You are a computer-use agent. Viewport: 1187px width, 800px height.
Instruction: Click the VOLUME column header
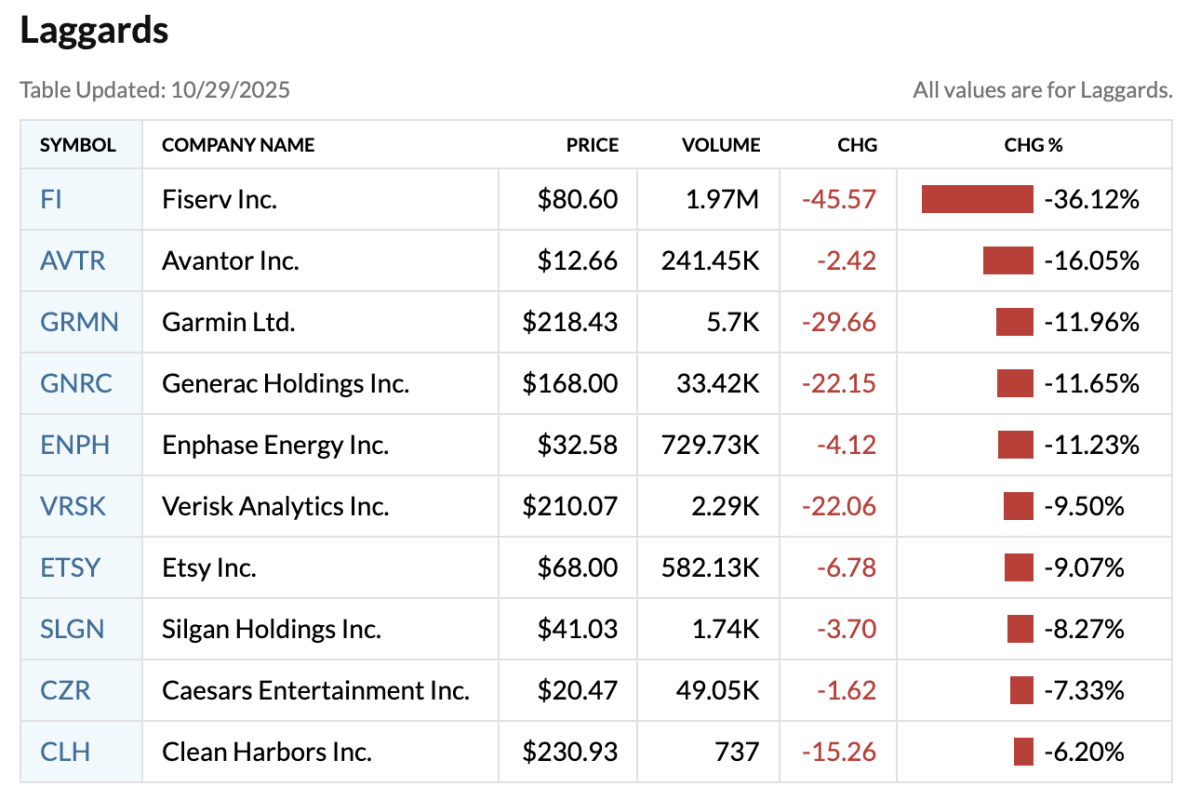click(720, 145)
